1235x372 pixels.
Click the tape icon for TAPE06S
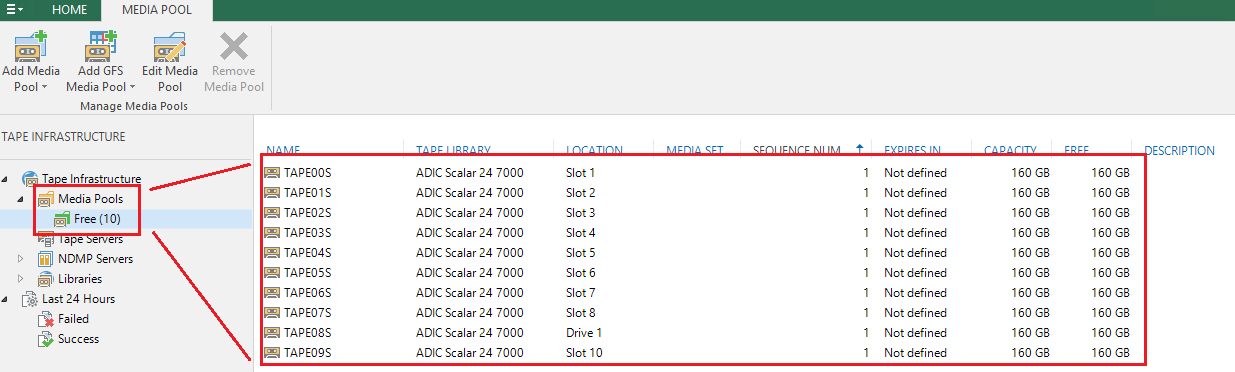pyautogui.click(x=272, y=293)
